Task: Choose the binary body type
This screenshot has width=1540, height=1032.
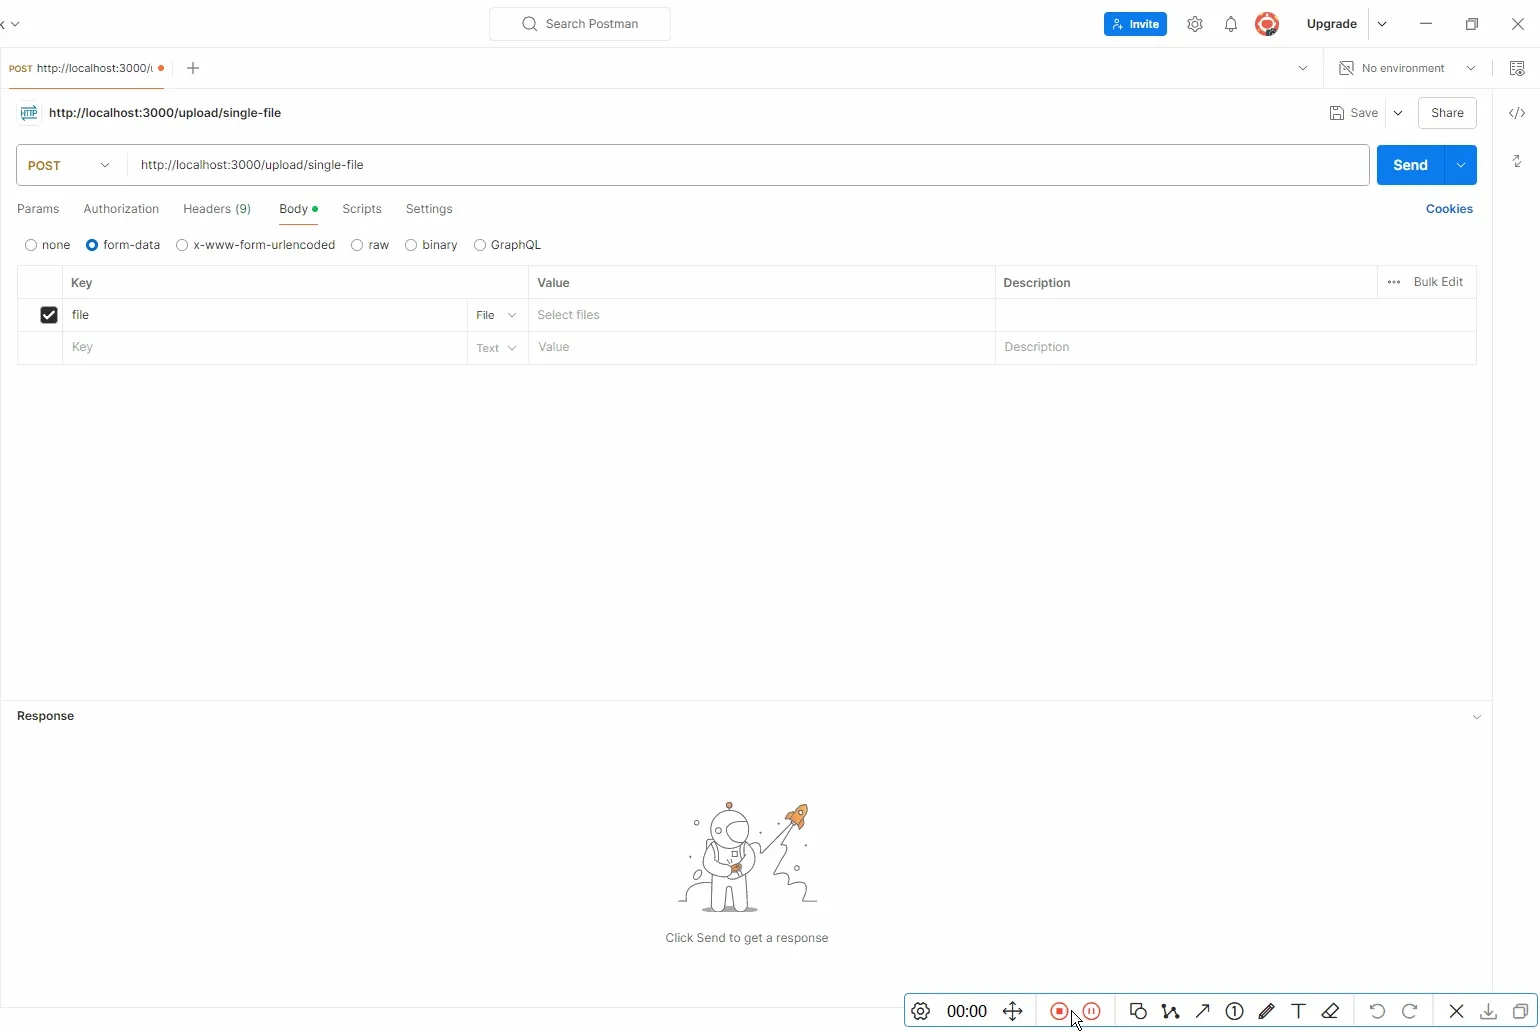Action: tap(431, 245)
